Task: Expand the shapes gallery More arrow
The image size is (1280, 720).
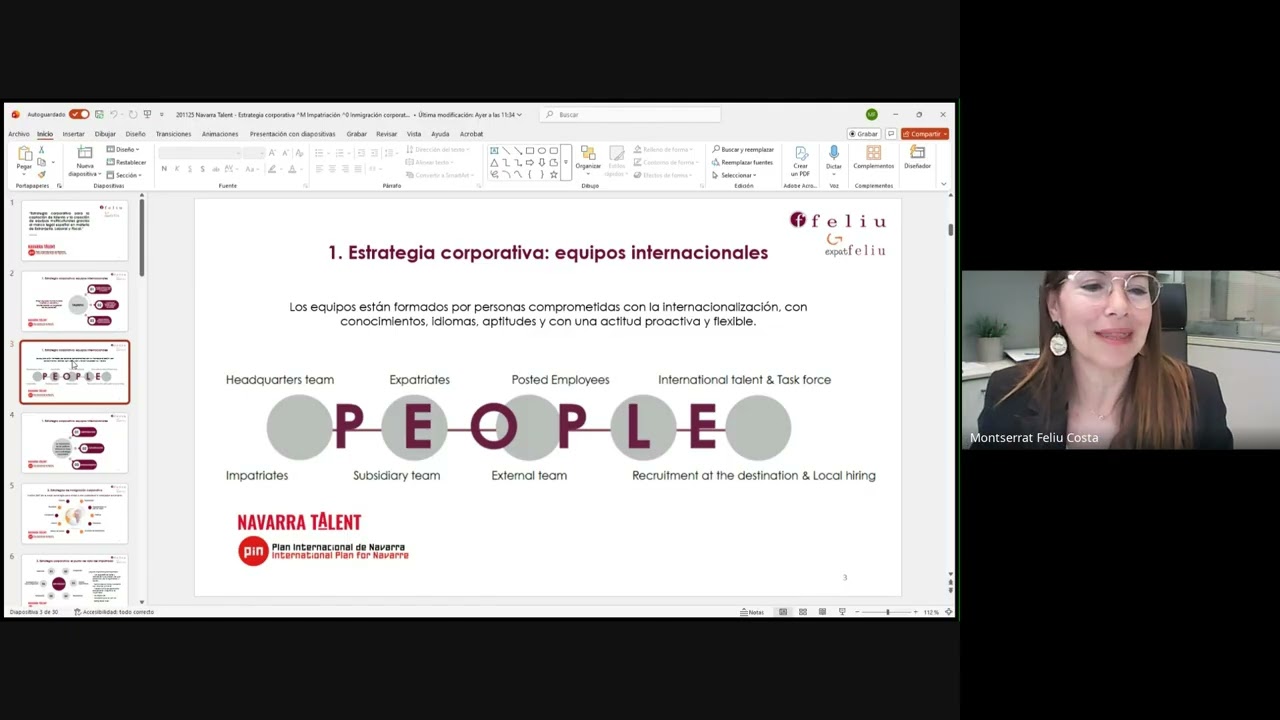Action: pos(565,162)
